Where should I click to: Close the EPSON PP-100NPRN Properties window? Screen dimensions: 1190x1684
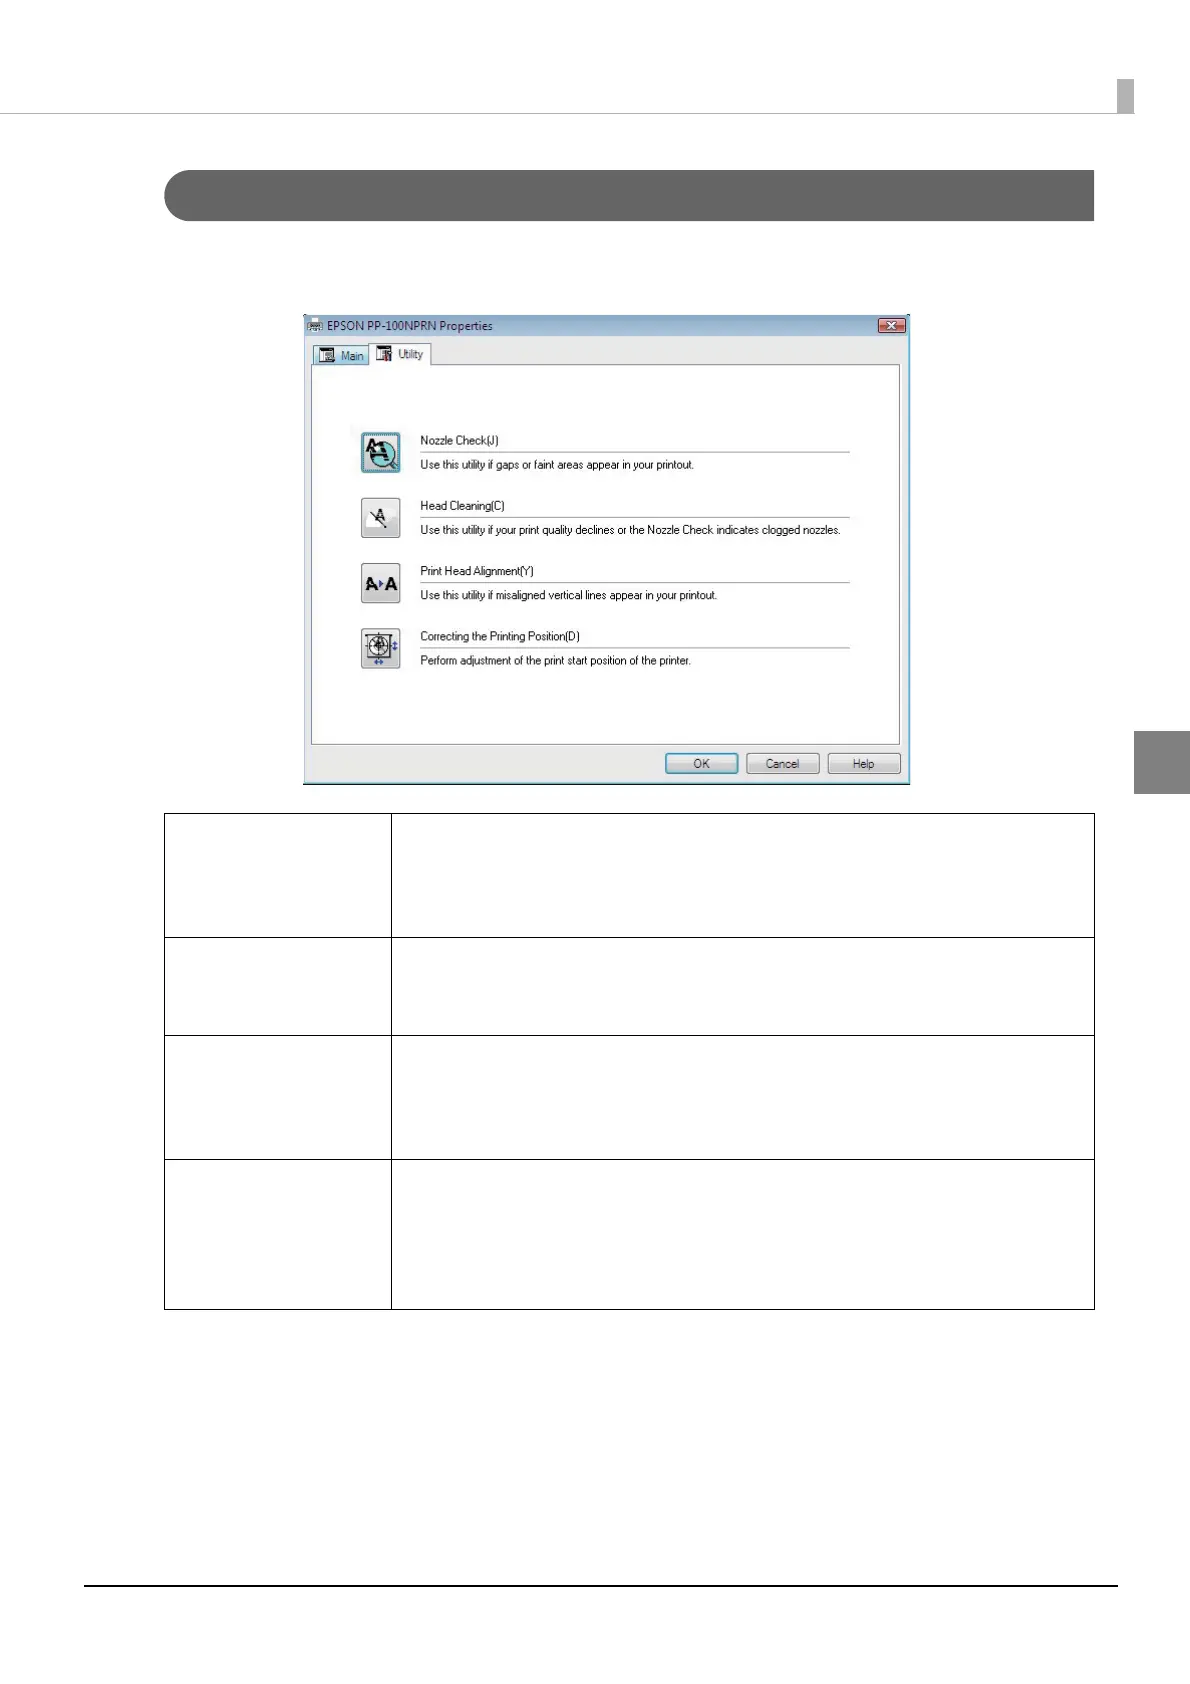[890, 325]
